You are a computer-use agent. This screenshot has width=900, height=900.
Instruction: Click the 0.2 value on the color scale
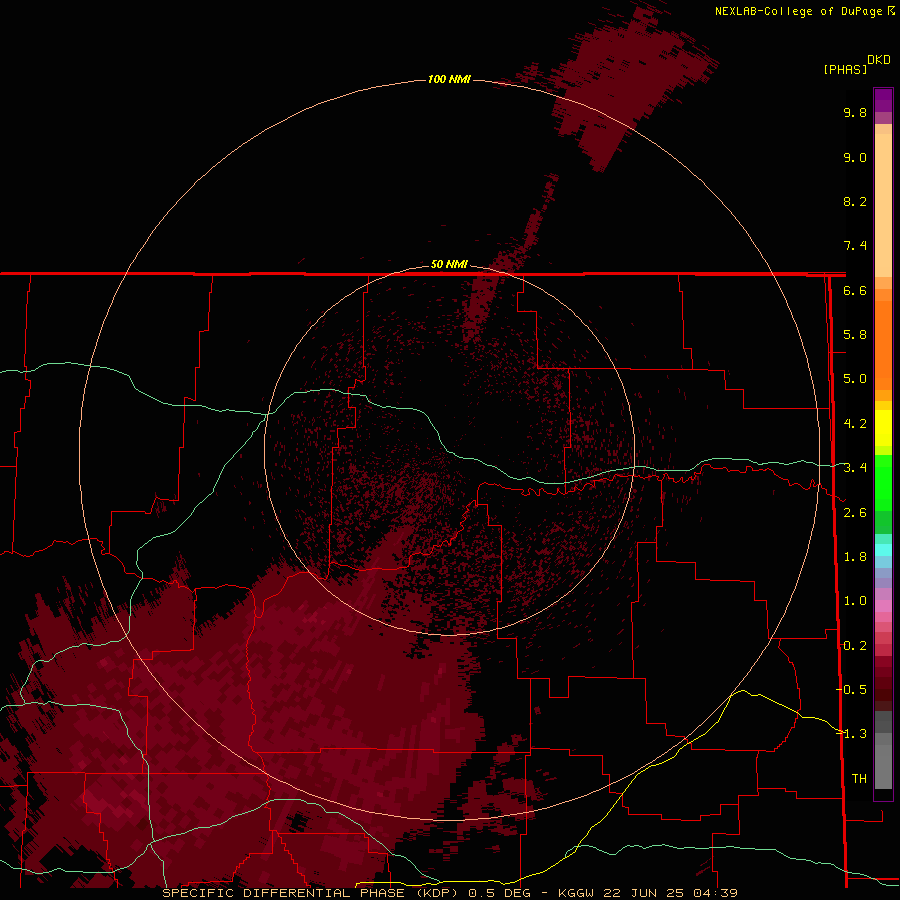point(855,646)
